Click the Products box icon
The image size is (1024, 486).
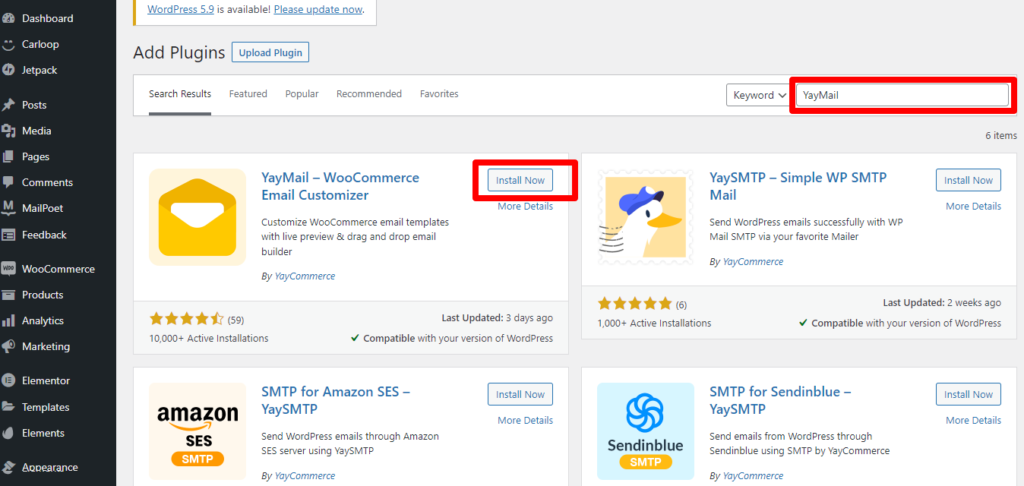[8, 295]
